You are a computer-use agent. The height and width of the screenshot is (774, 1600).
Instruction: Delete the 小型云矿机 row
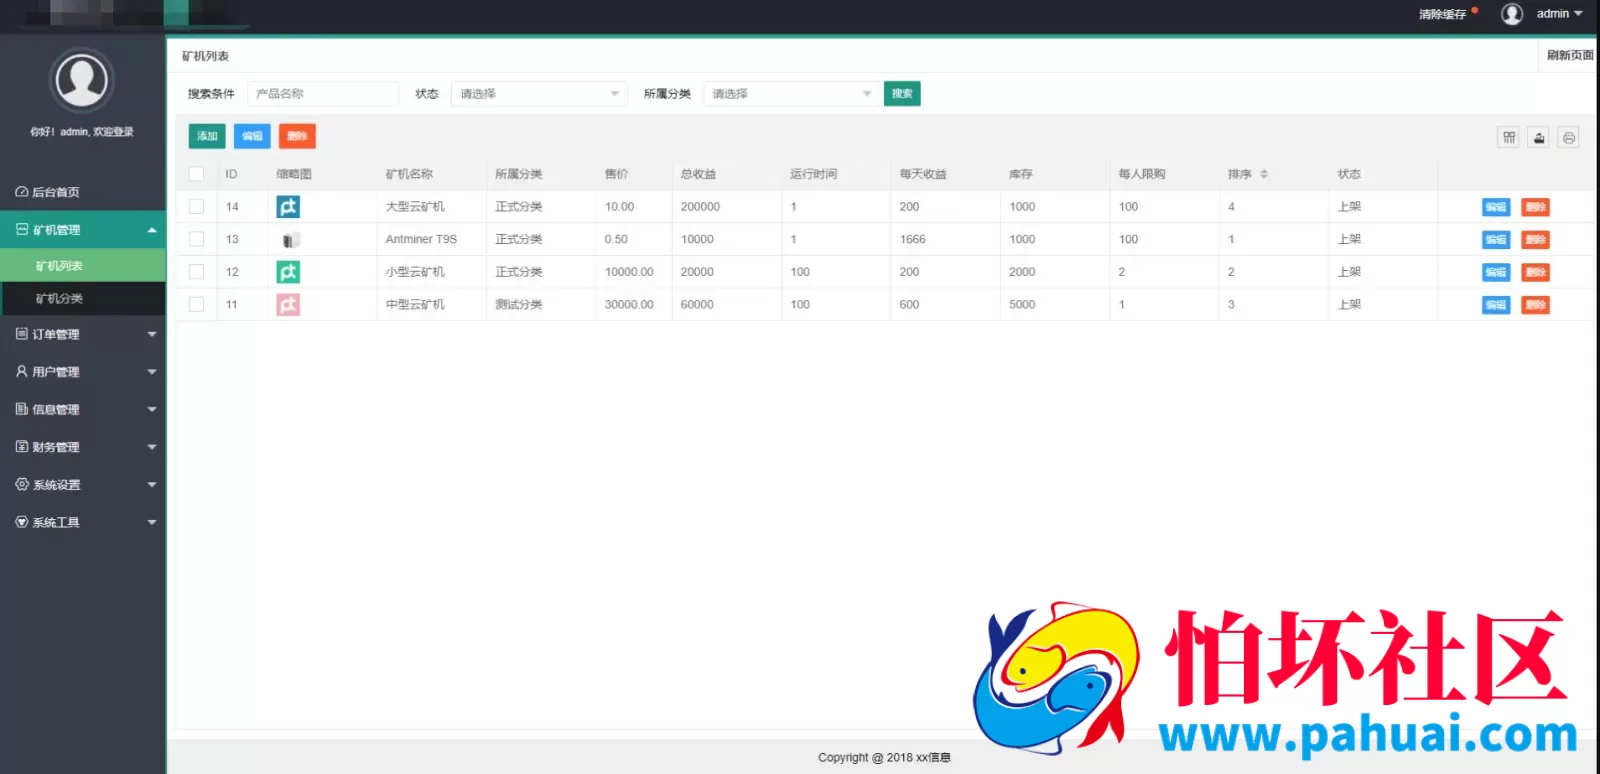tap(1536, 272)
